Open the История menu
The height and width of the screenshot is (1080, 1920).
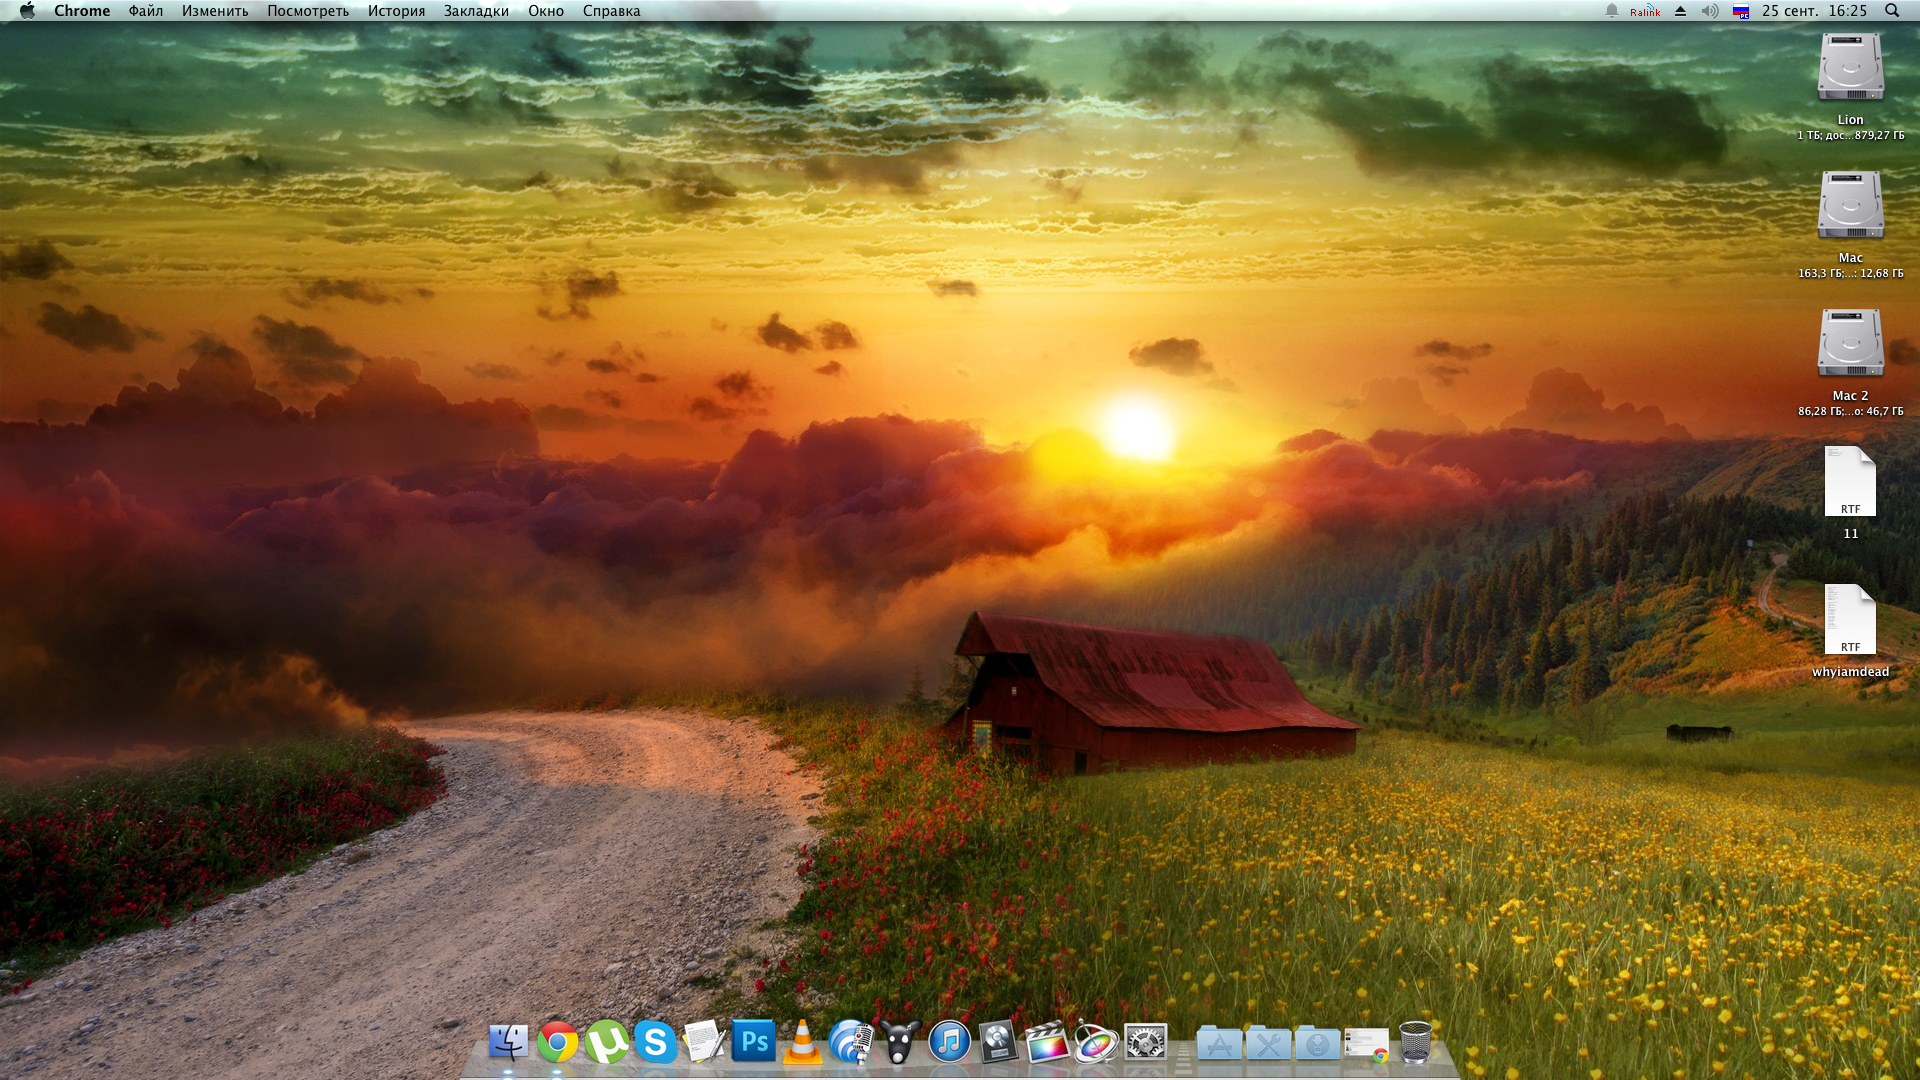click(x=396, y=11)
